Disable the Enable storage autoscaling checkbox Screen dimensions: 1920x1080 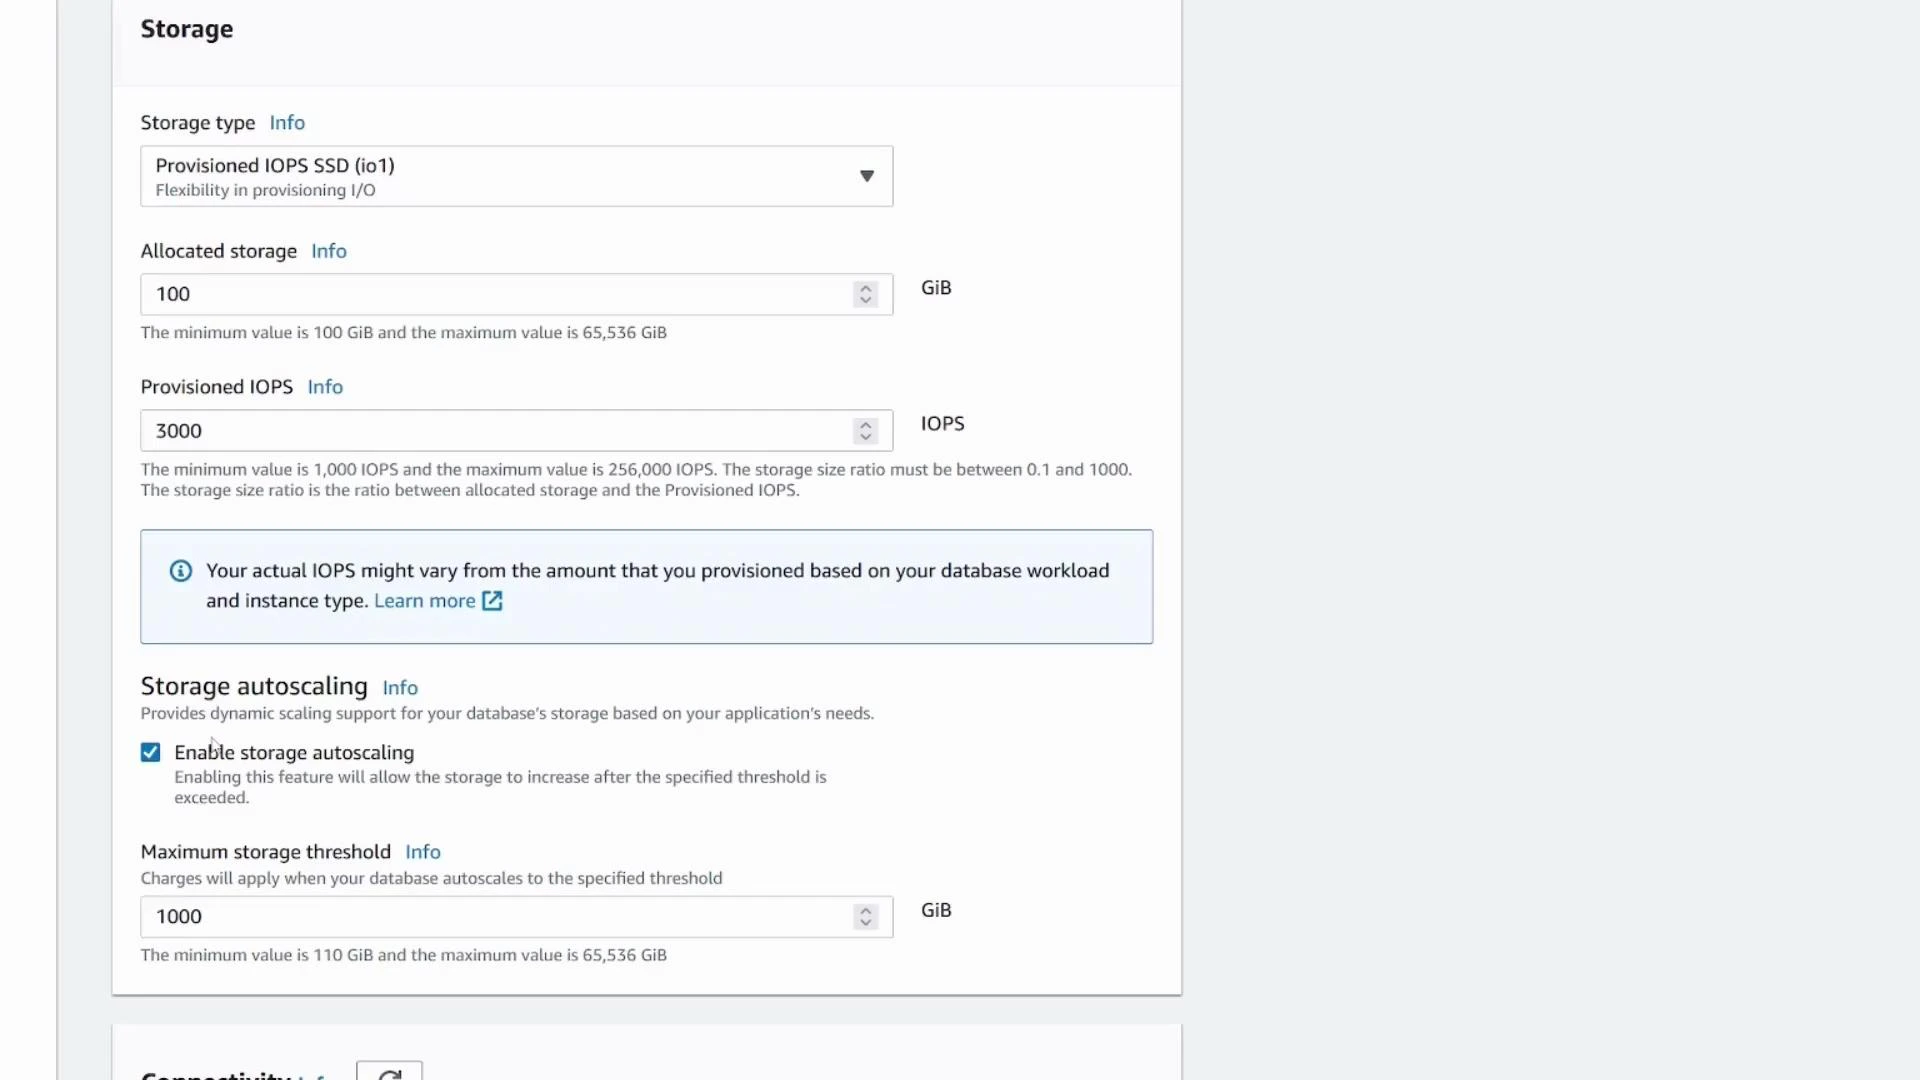[x=150, y=752]
